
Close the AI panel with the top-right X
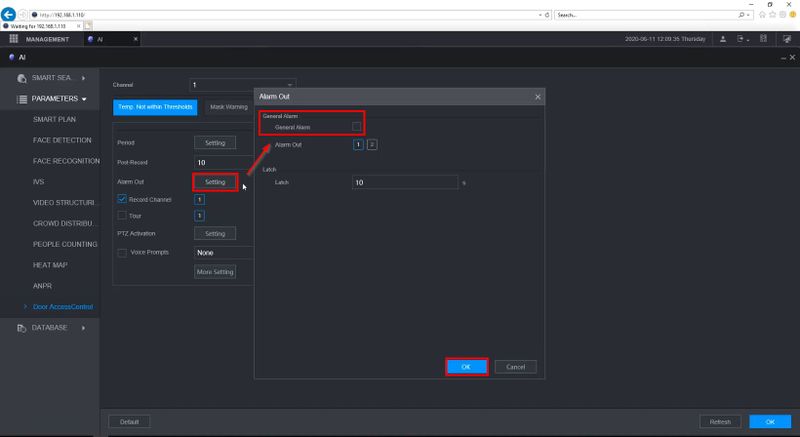pyautogui.click(x=792, y=57)
